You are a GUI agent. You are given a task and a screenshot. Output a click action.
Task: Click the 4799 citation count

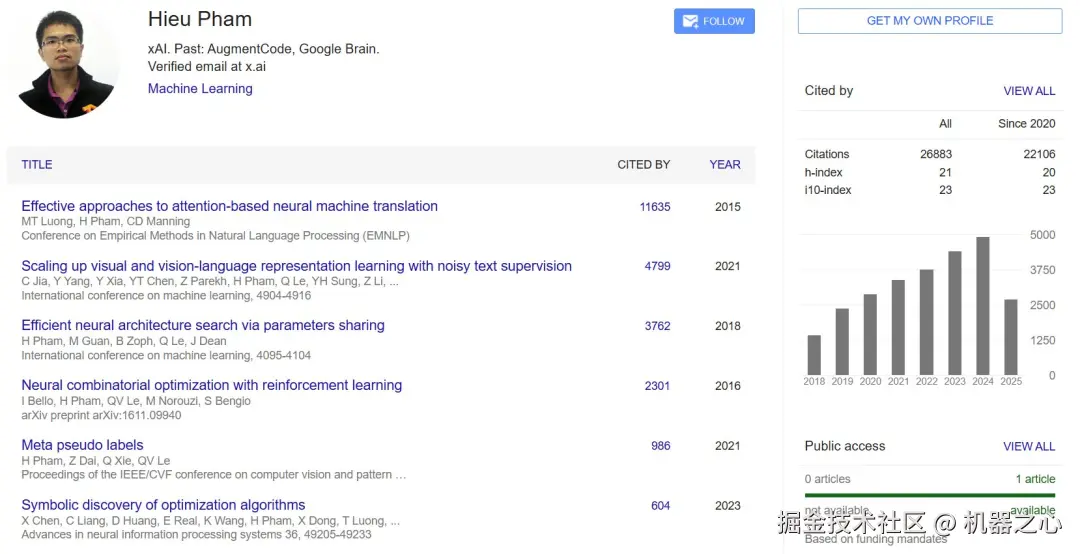click(x=657, y=267)
